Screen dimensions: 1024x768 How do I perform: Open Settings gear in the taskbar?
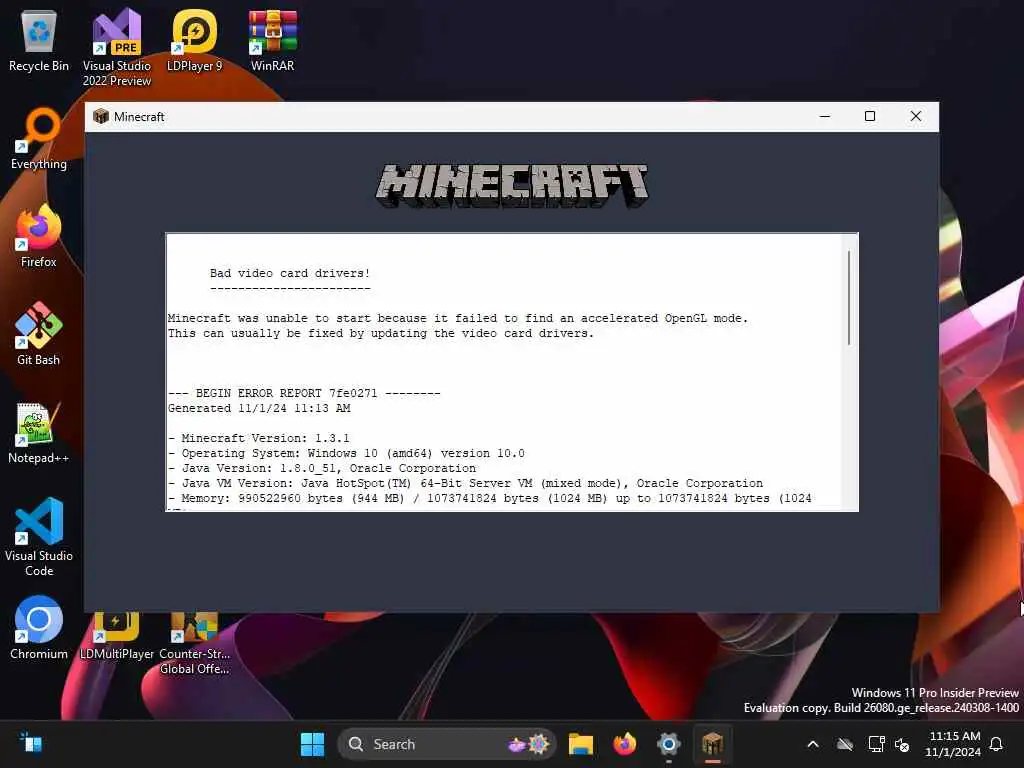tap(669, 744)
